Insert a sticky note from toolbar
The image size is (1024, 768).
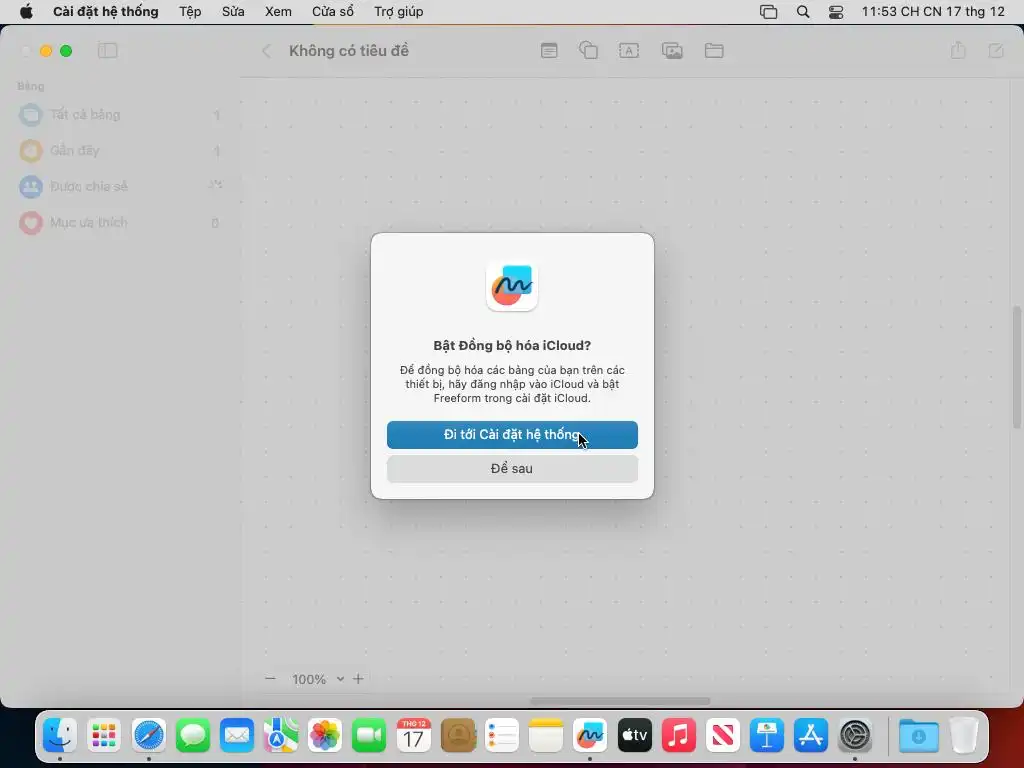549,51
